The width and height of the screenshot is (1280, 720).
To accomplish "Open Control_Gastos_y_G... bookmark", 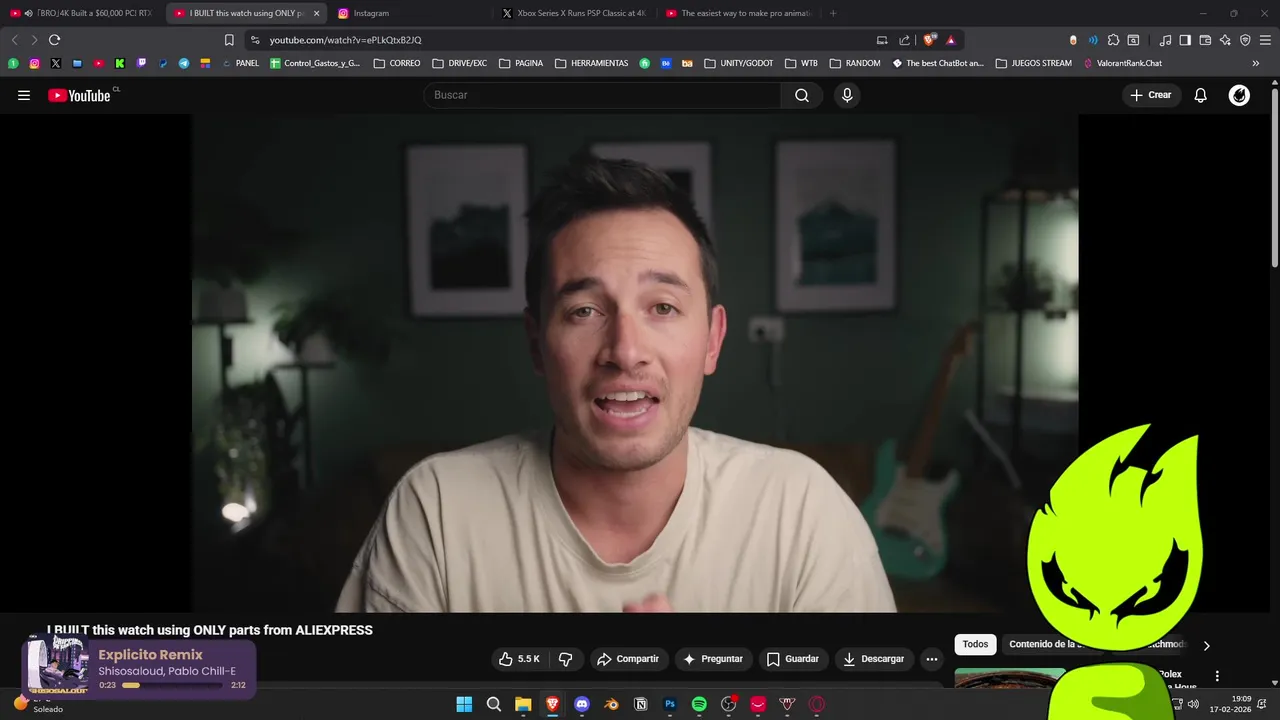I will [x=315, y=63].
